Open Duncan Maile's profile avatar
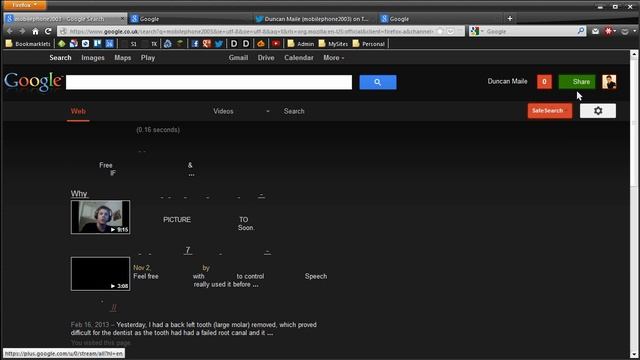 coord(609,82)
